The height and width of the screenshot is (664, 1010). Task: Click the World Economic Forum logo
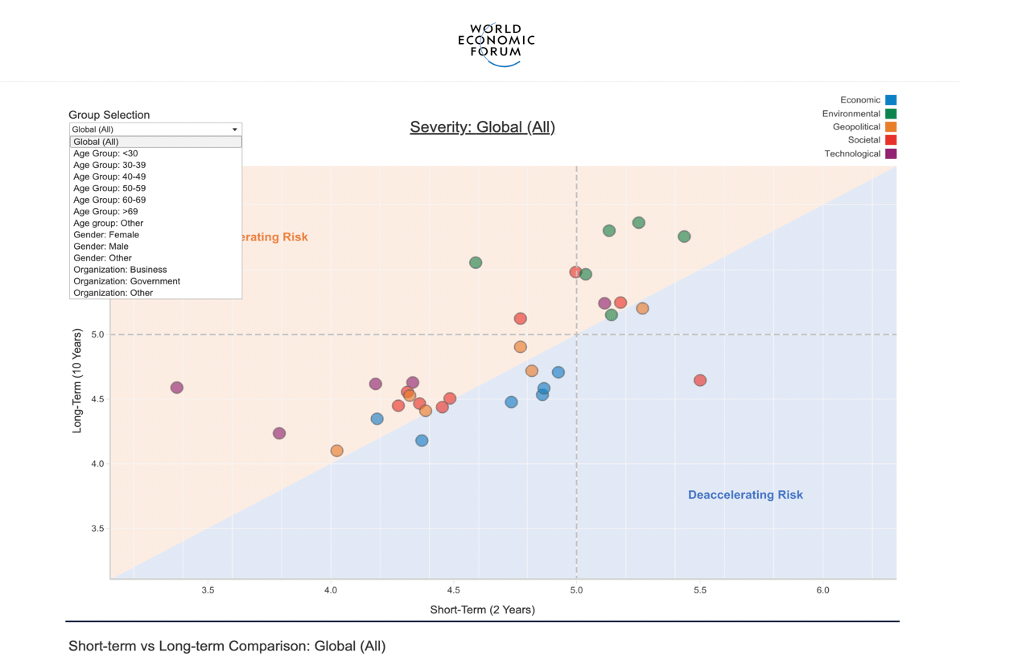[x=496, y=45]
